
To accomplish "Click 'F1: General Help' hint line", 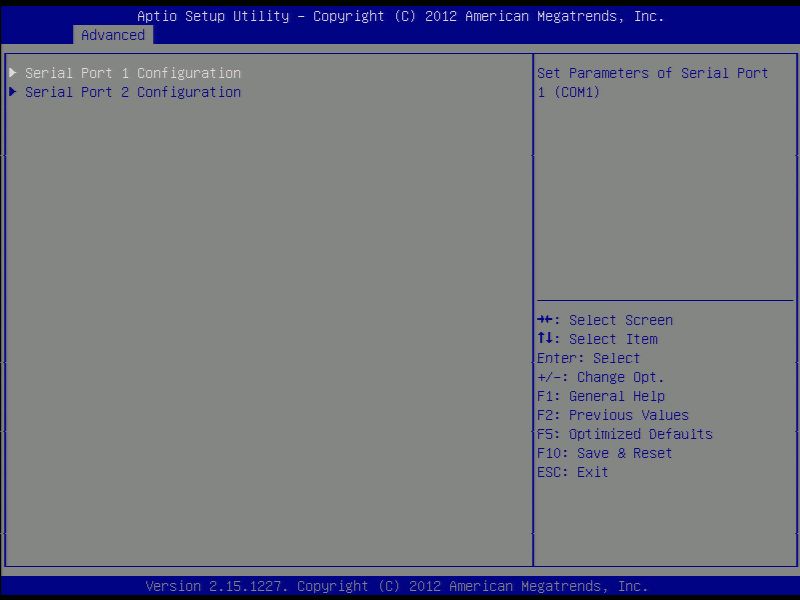I will [x=601, y=396].
